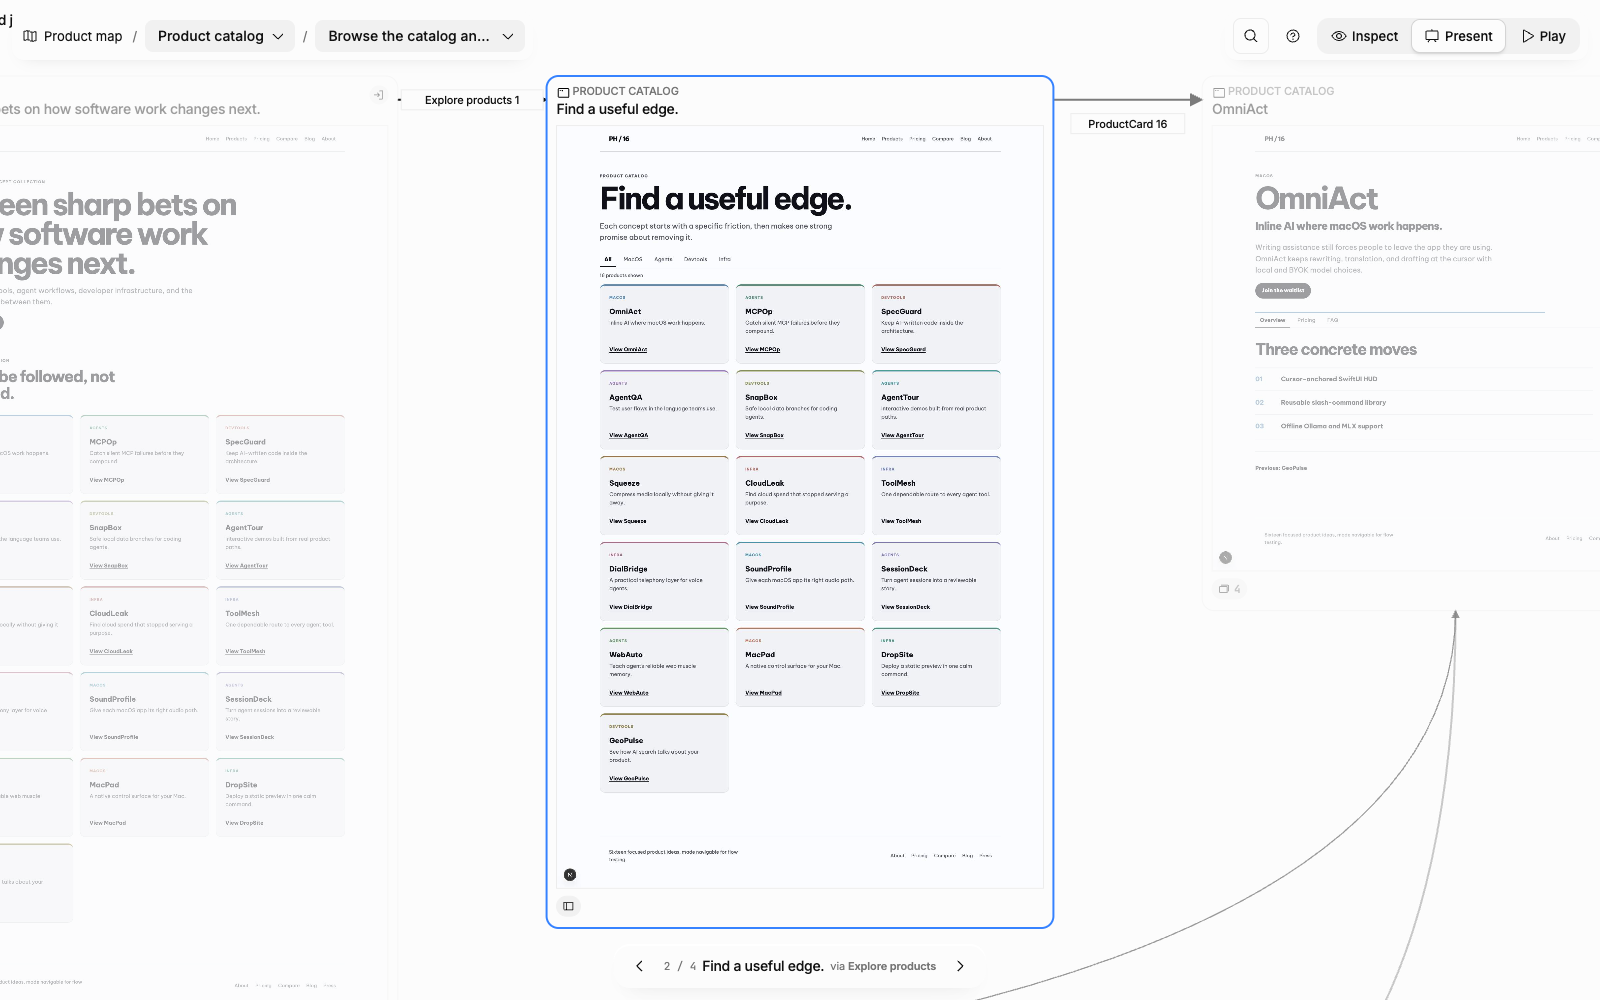The width and height of the screenshot is (1600, 1000).
Task: Open the 'View OmniAct' link in the selected frame
Action: [628, 349]
